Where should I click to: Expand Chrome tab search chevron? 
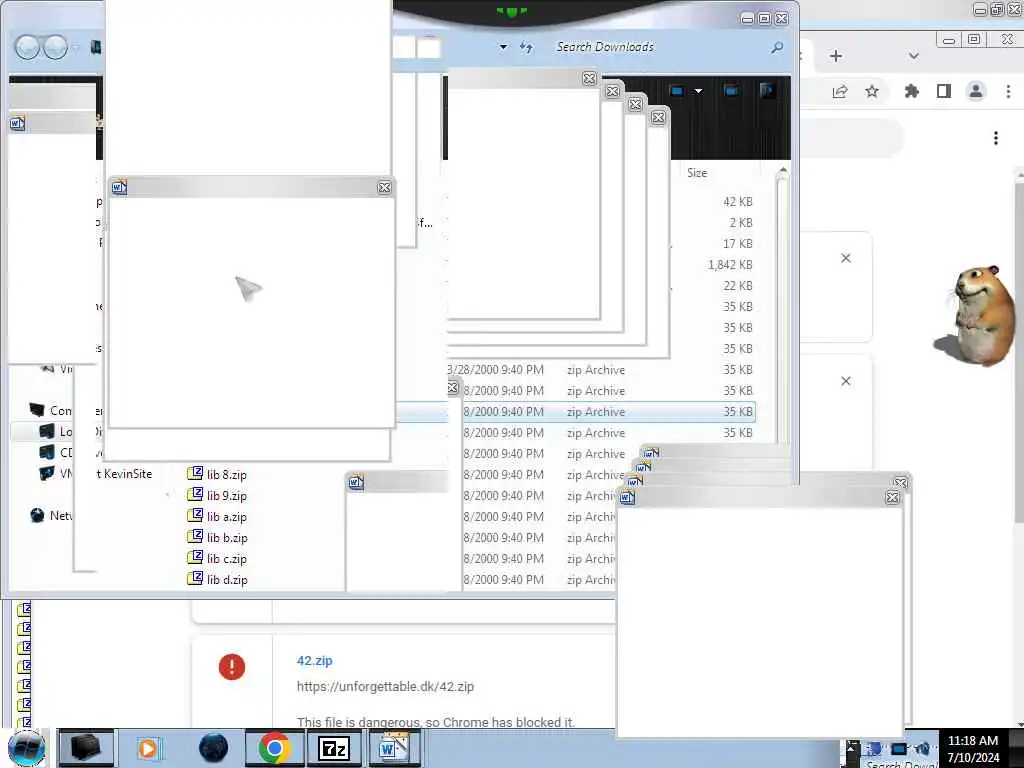point(914,56)
